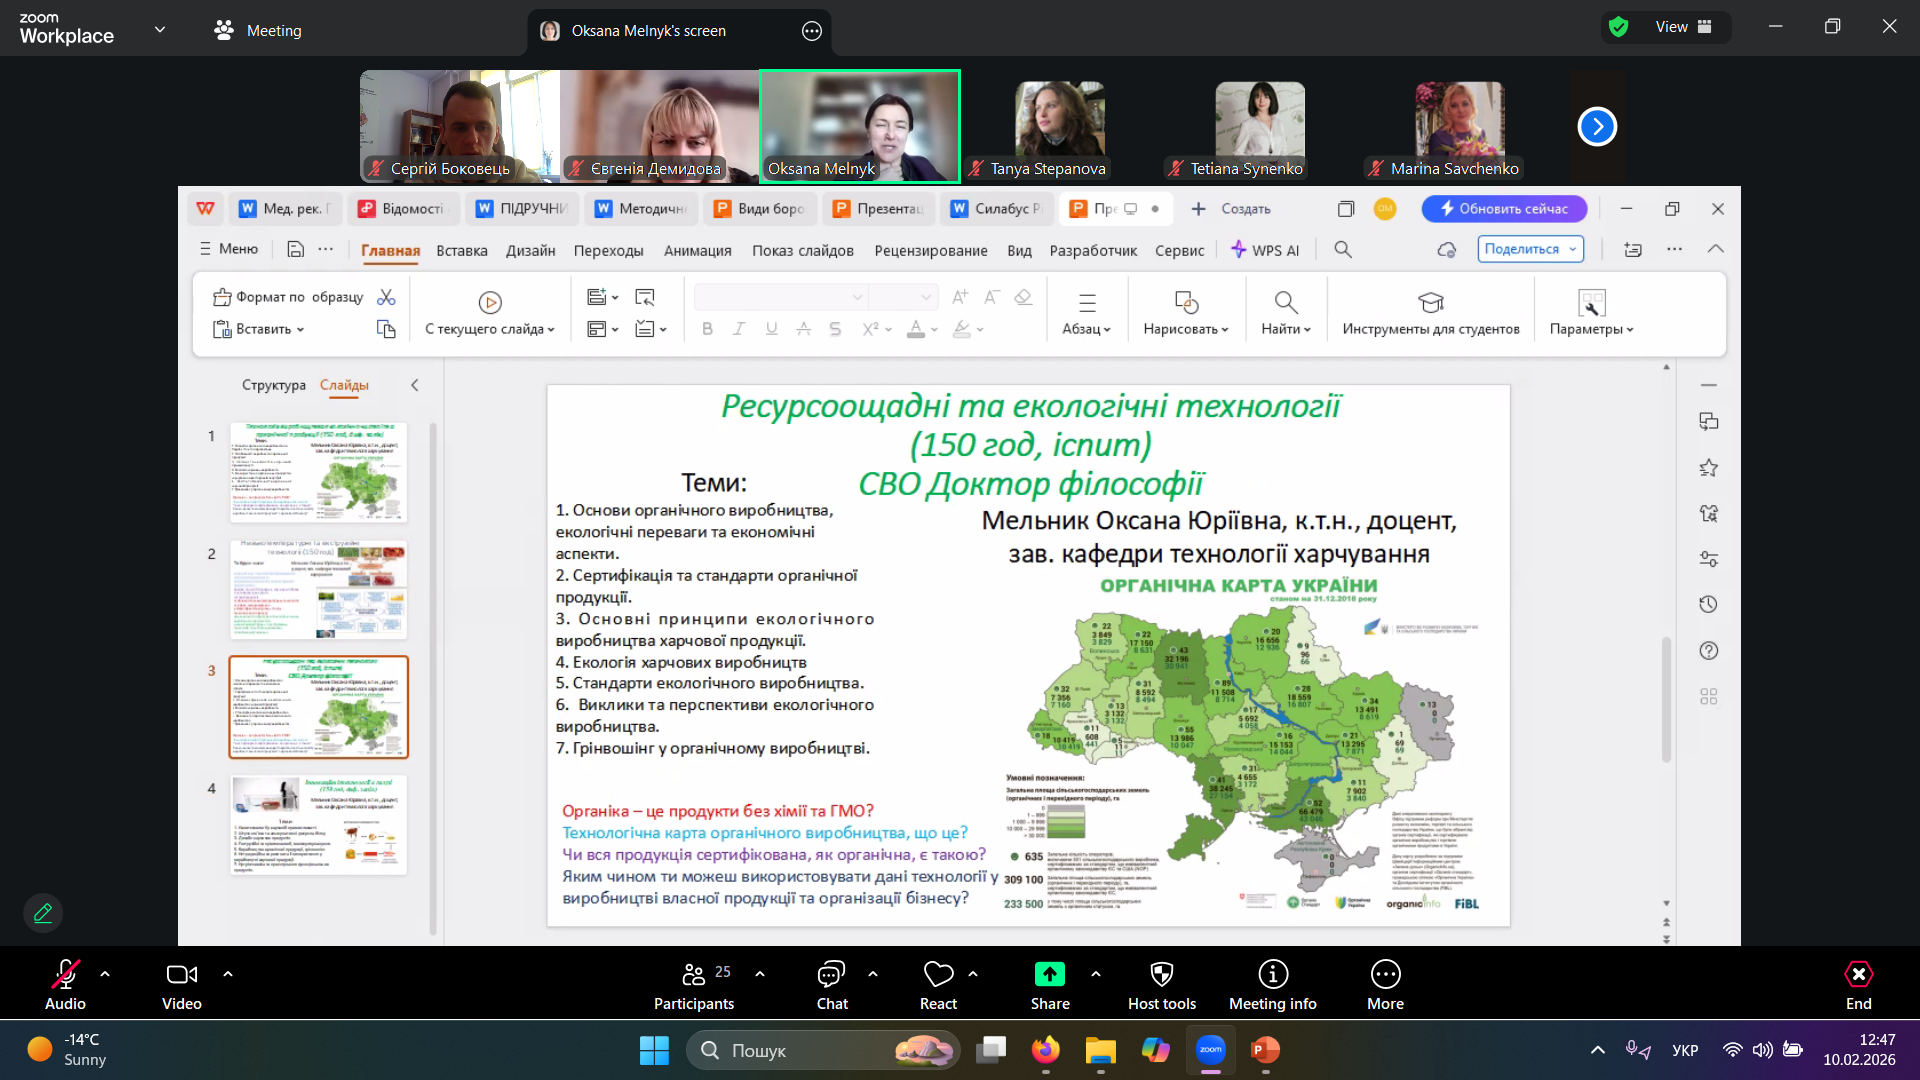Open the View layout dropdown

click(1686, 27)
